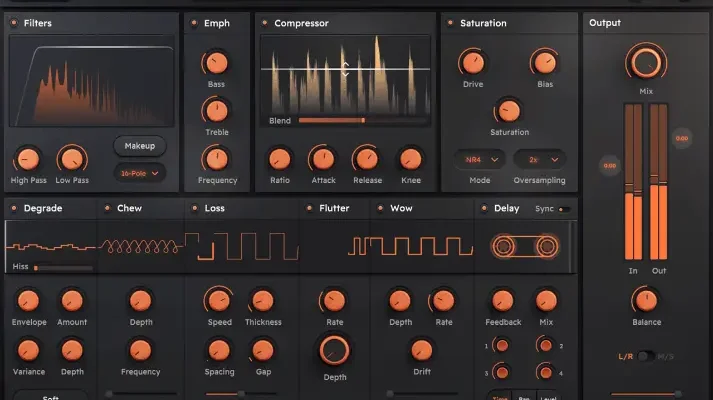
Task: Select the Compressor Attack knob
Action: [x=322, y=158]
